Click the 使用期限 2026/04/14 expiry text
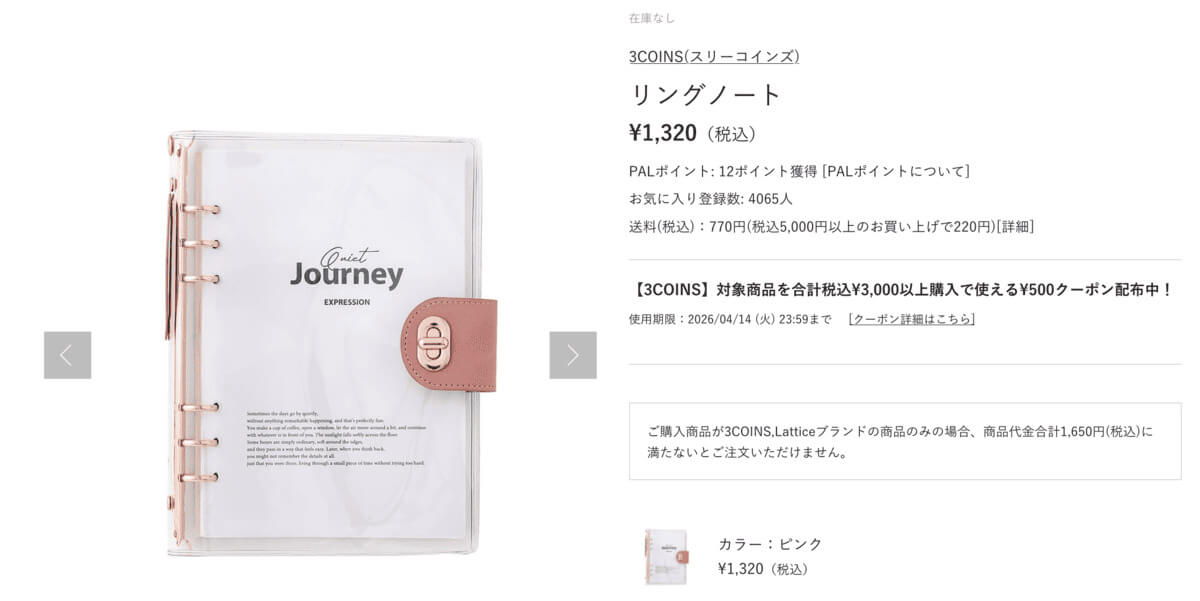1200x601 pixels. click(x=730, y=319)
